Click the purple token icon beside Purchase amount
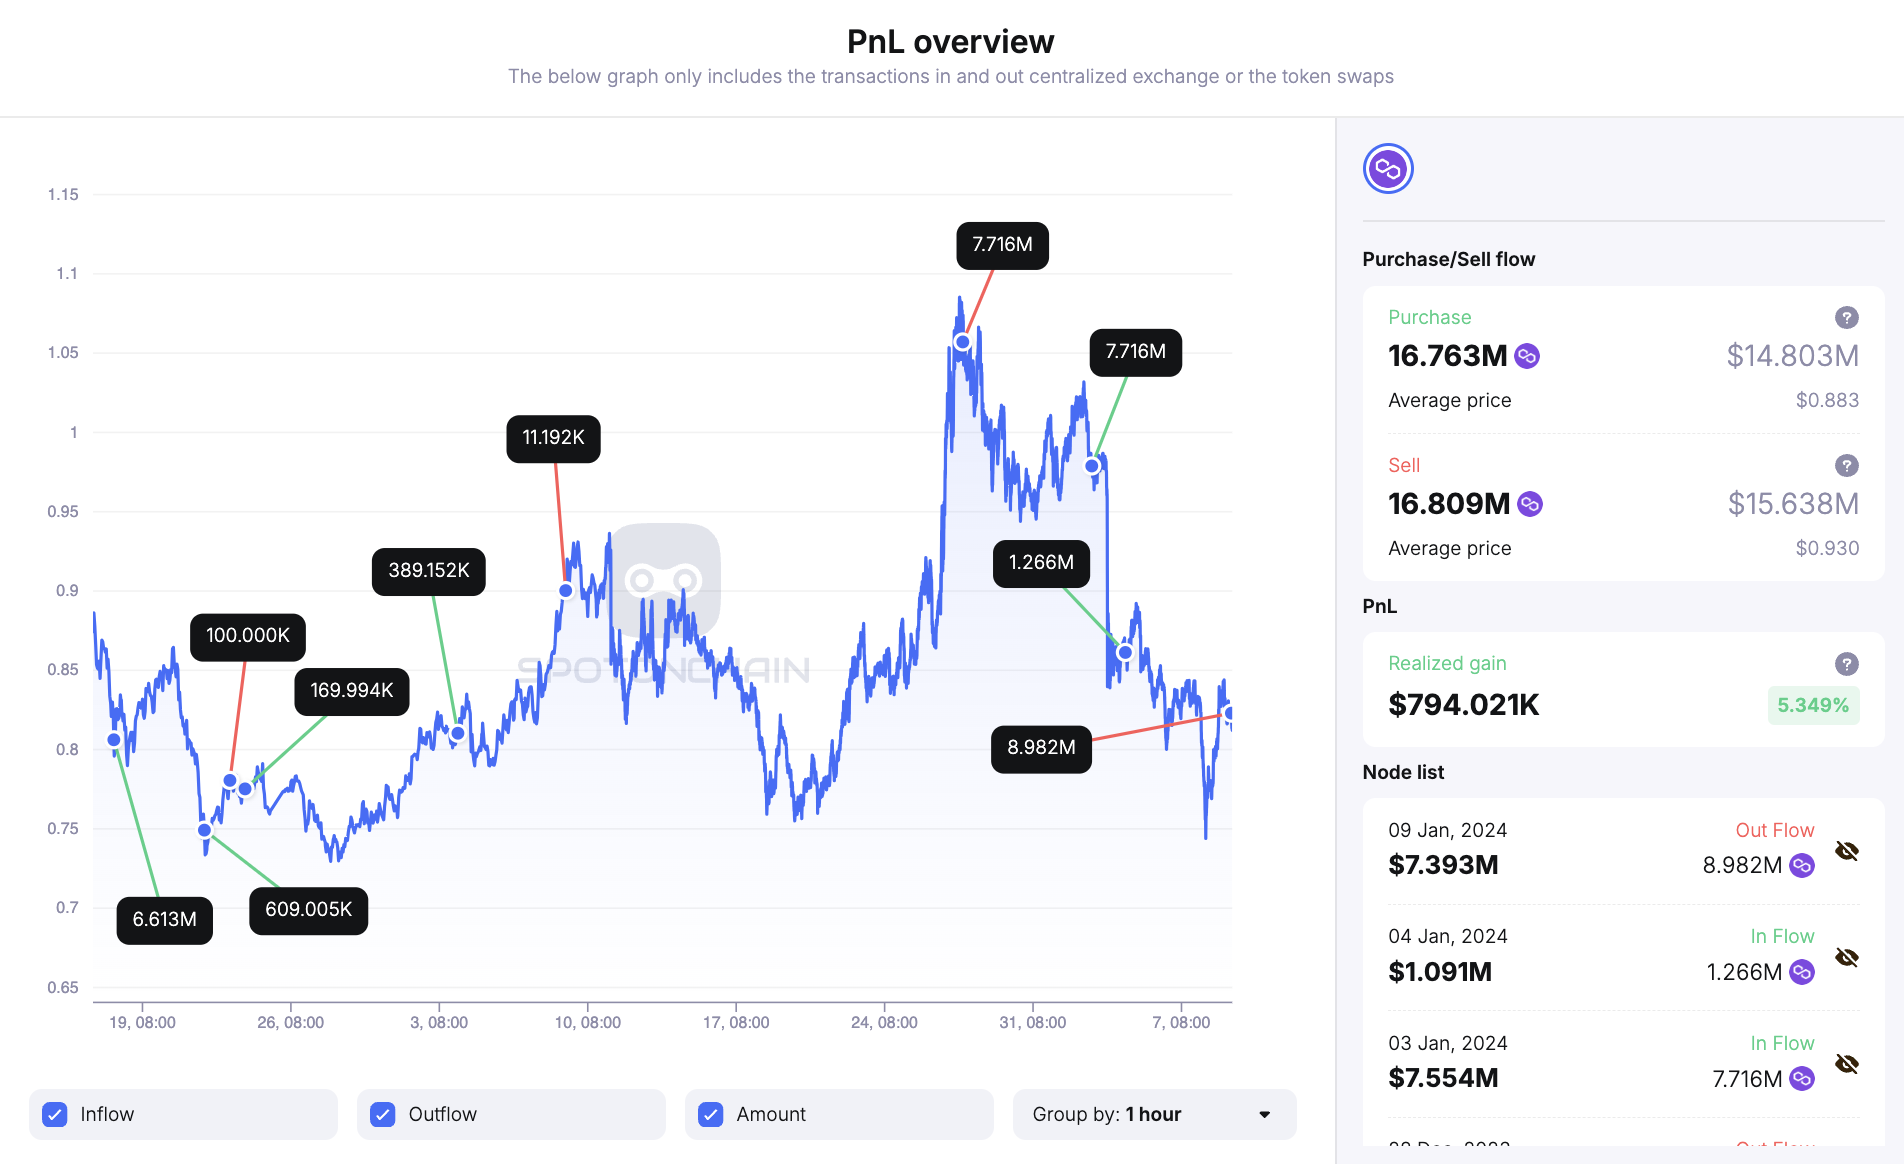1904x1164 pixels. [1527, 356]
